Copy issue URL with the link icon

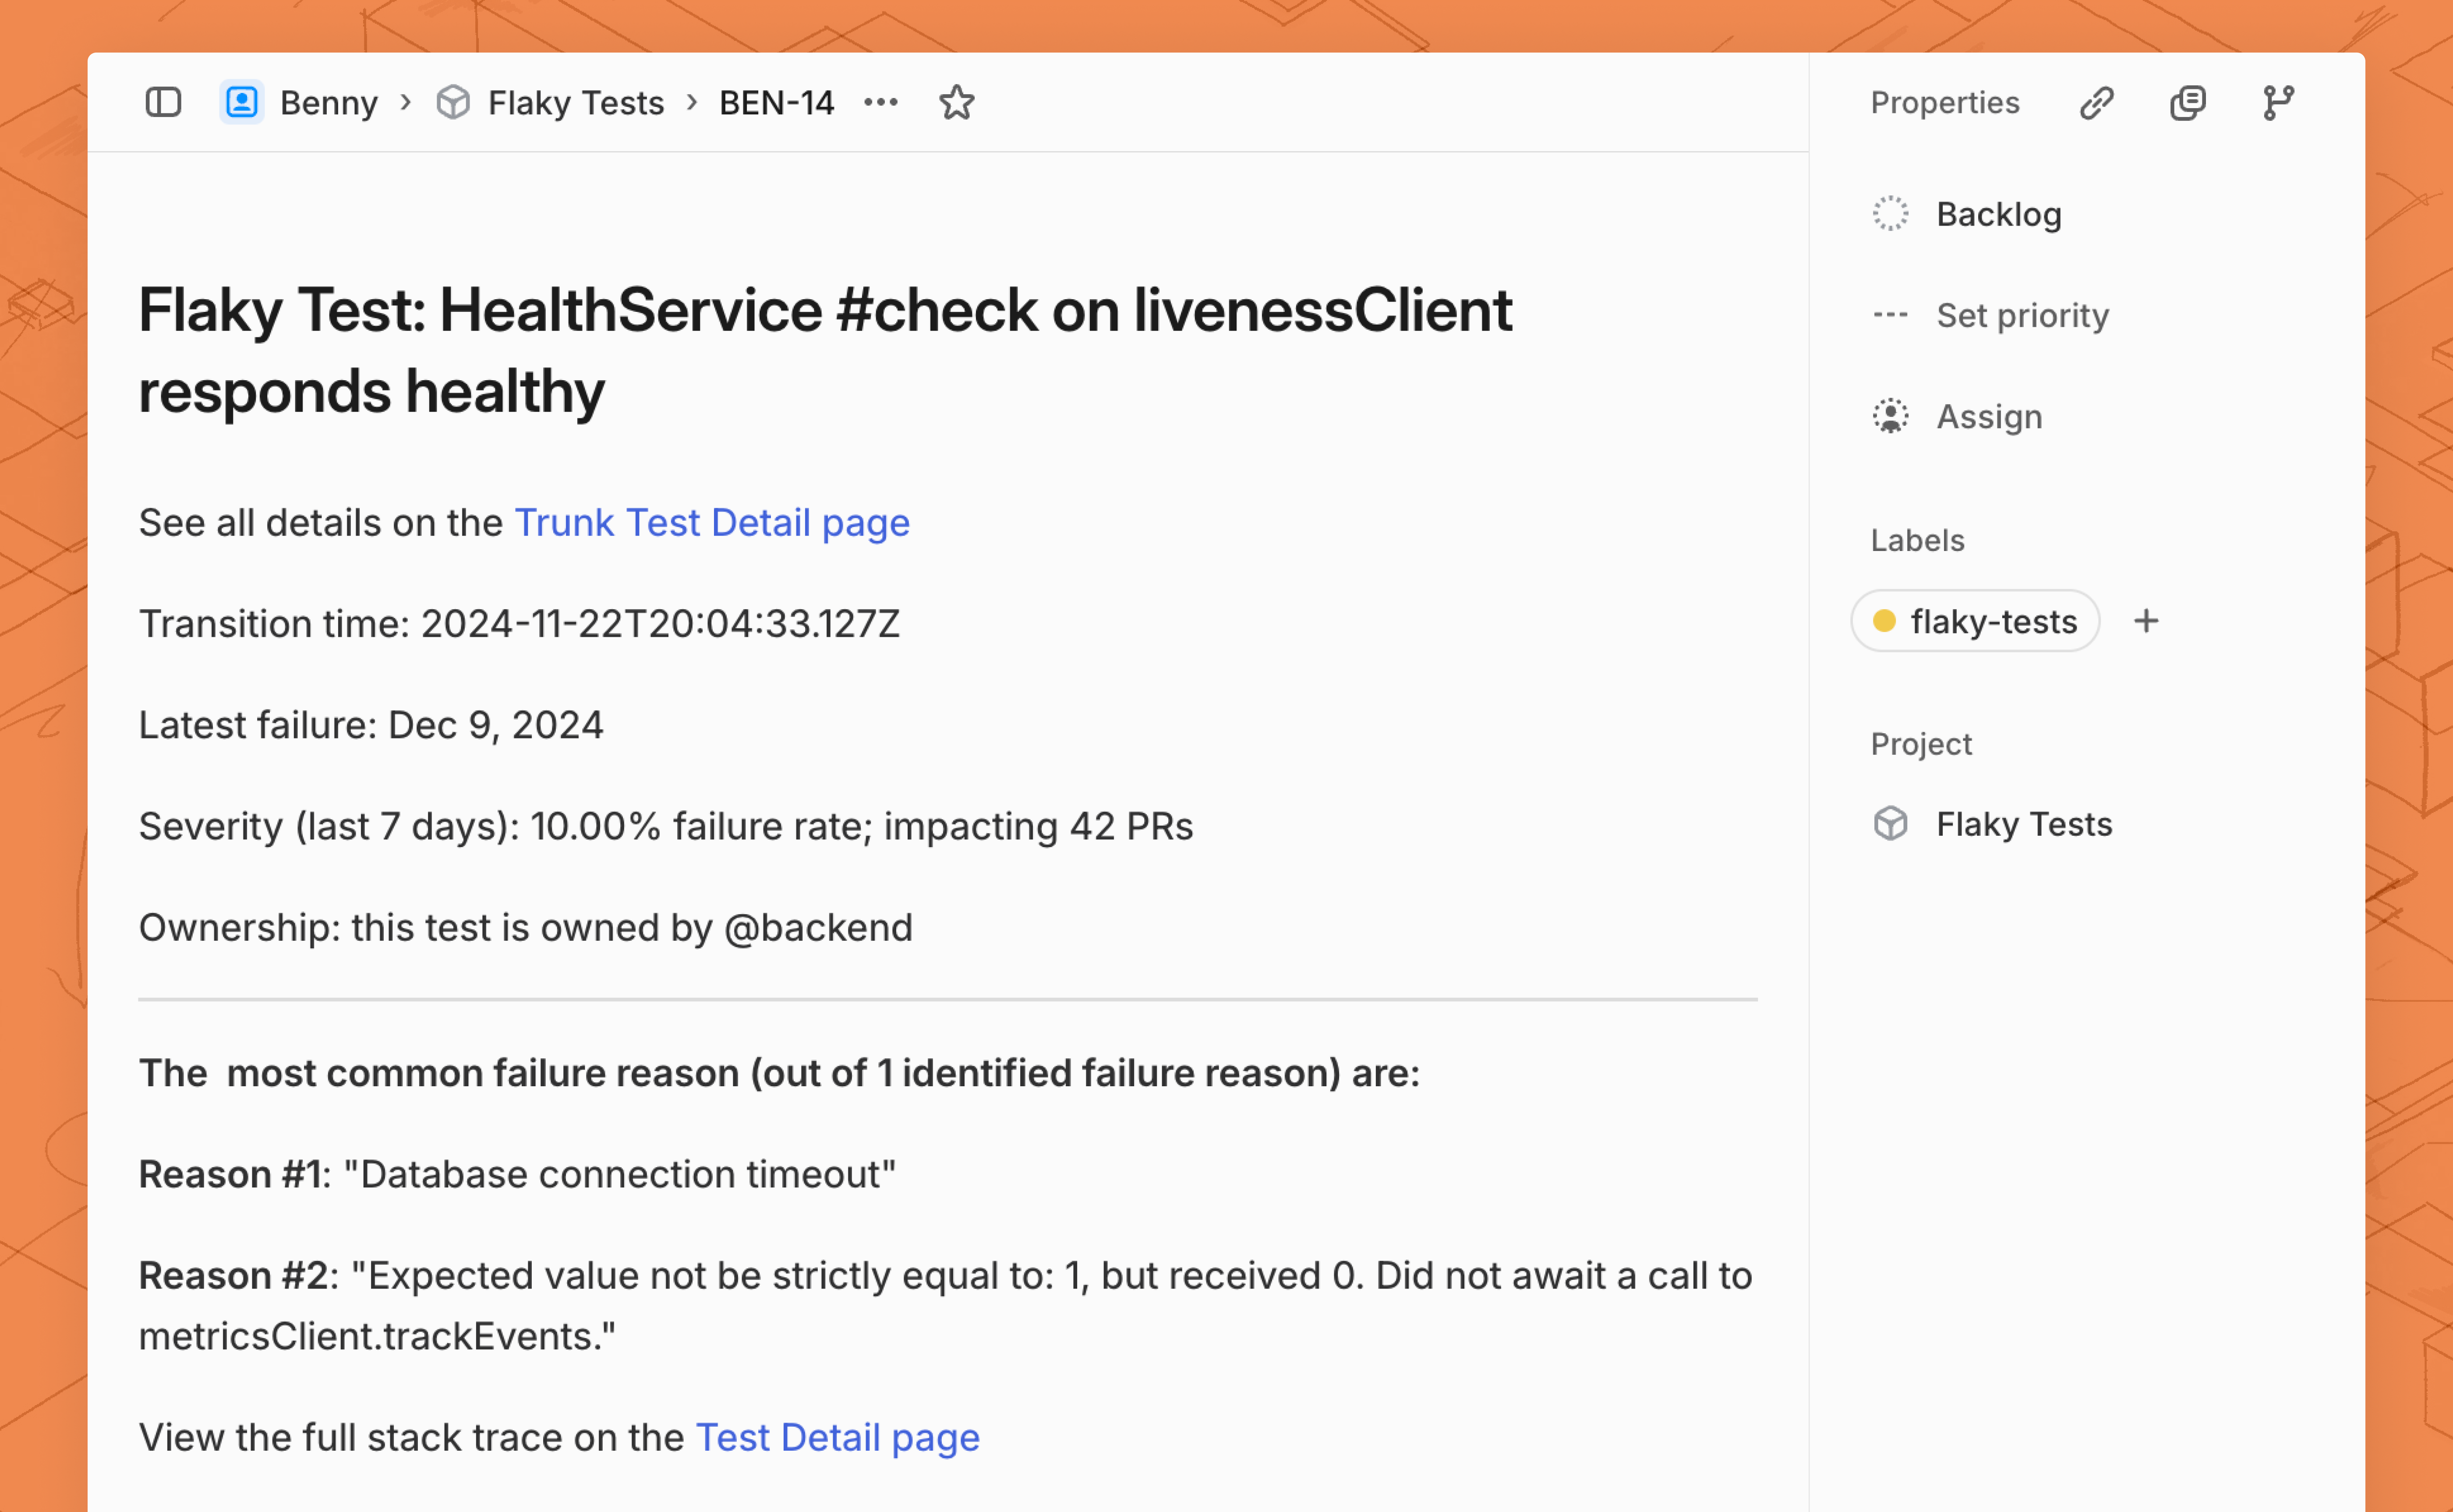coord(2096,102)
